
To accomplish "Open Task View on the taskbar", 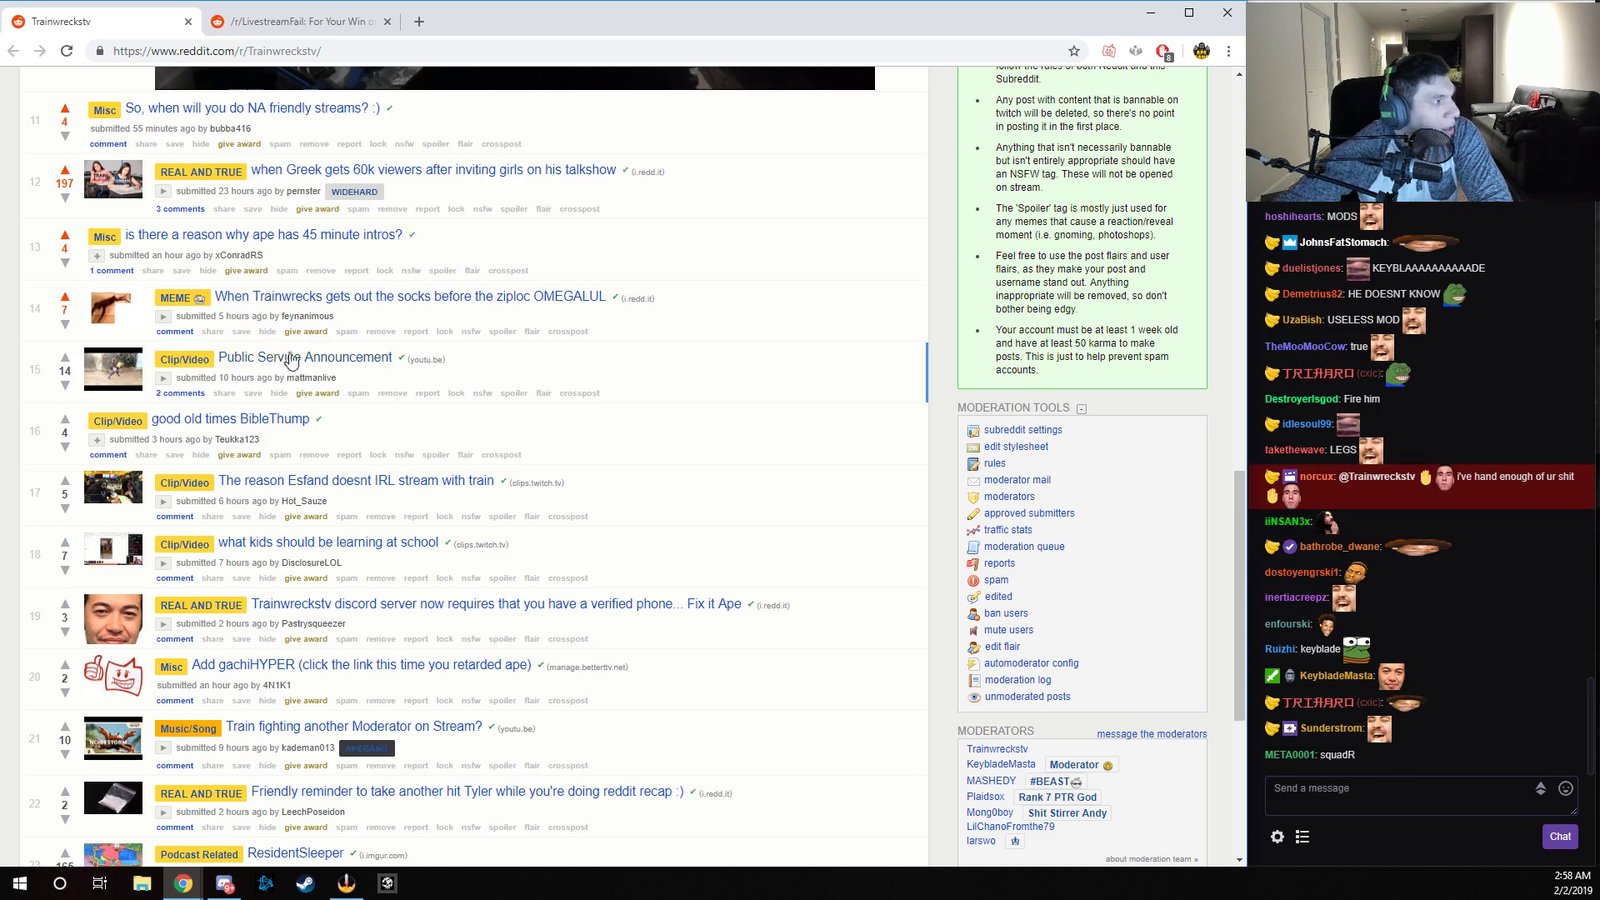I will tap(100, 883).
